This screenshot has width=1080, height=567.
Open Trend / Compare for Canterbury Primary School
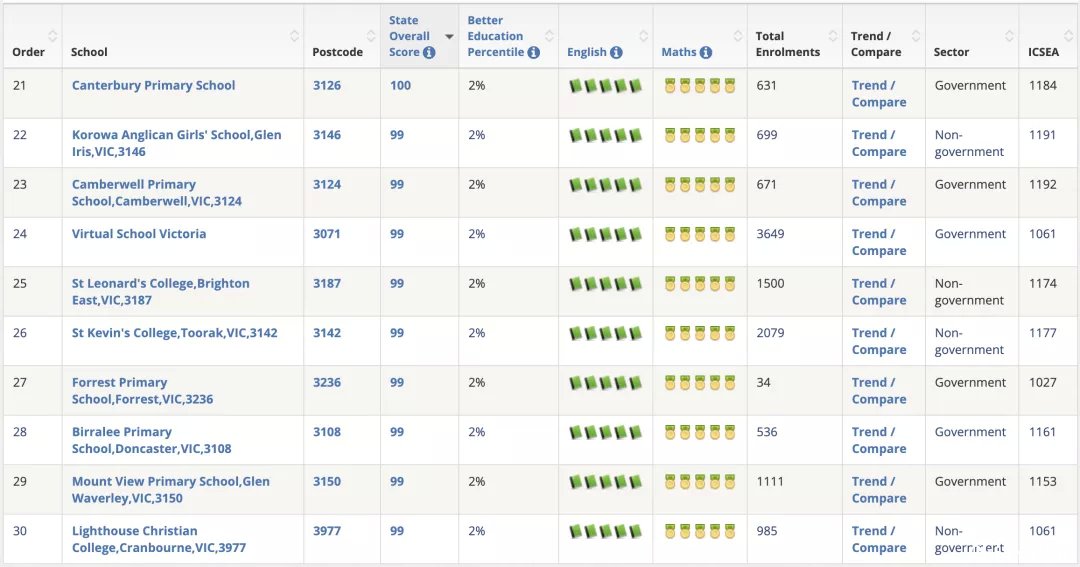879,94
